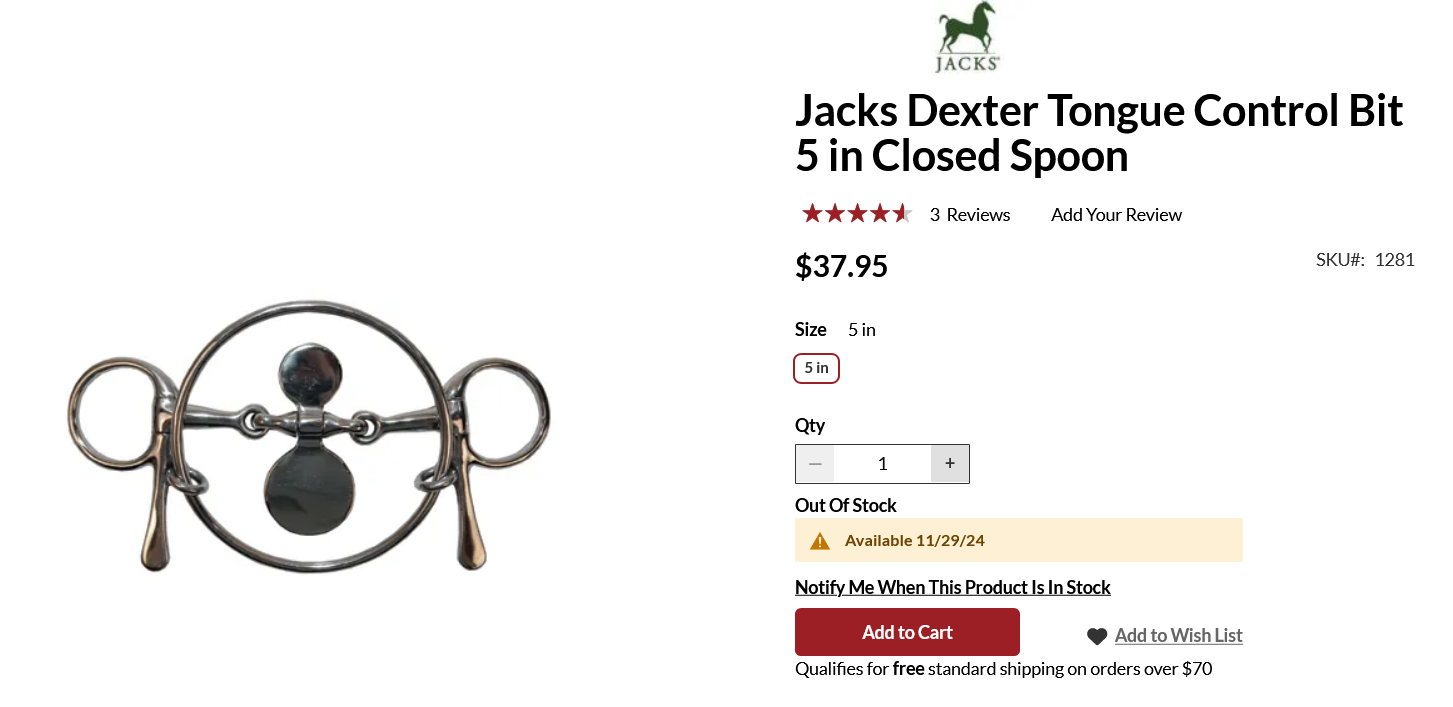Open the 3 Reviews link

[x=970, y=215]
